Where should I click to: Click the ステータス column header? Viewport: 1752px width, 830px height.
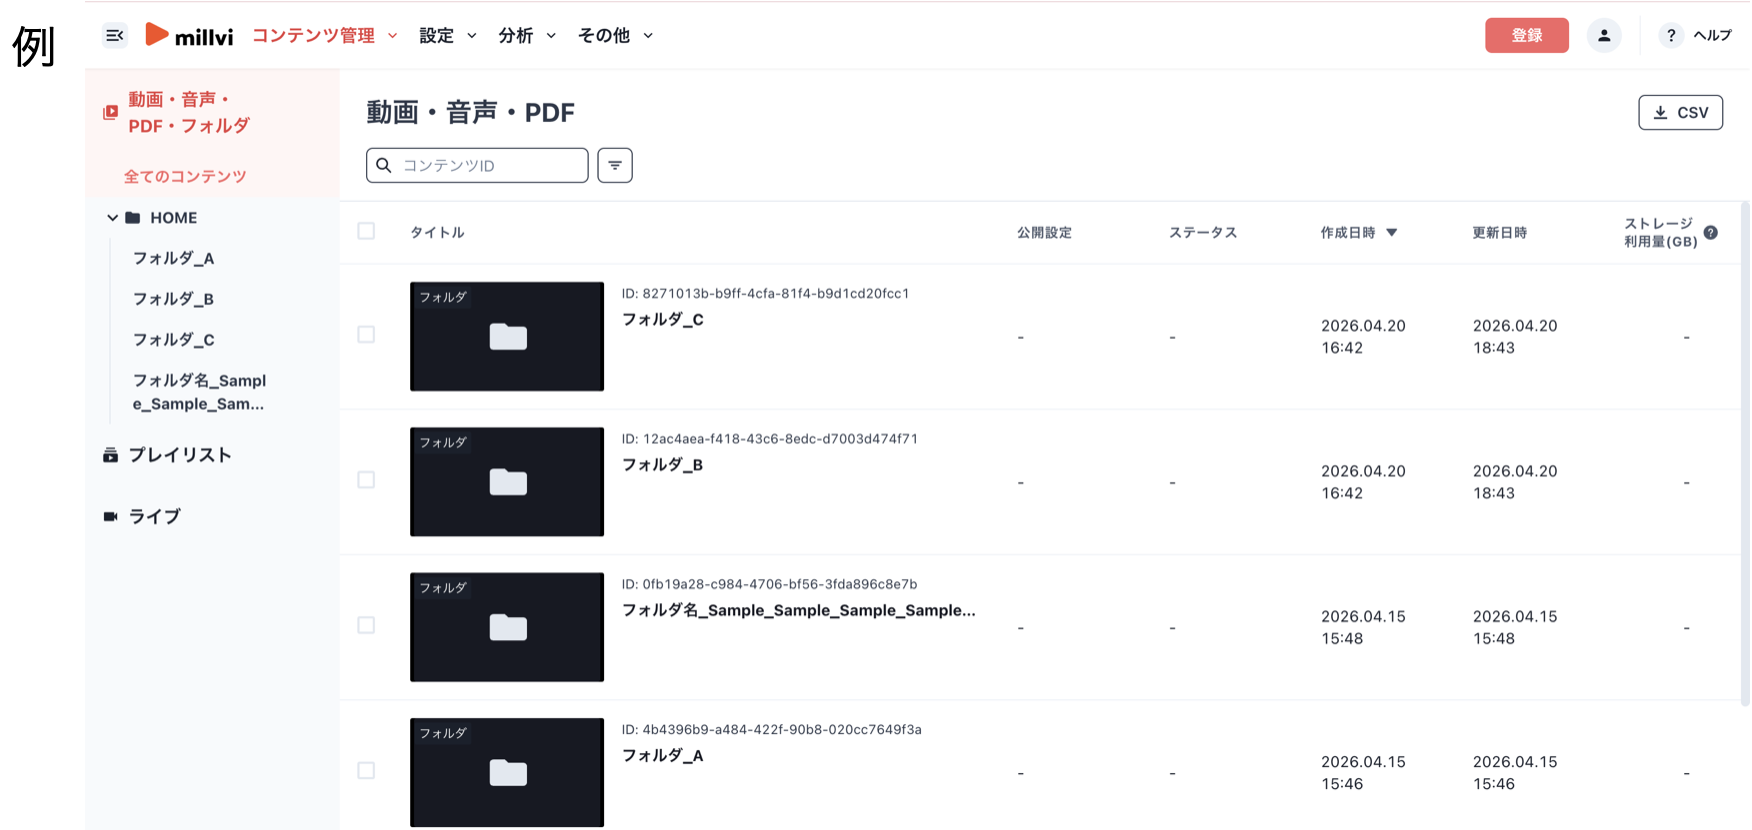[1203, 232]
